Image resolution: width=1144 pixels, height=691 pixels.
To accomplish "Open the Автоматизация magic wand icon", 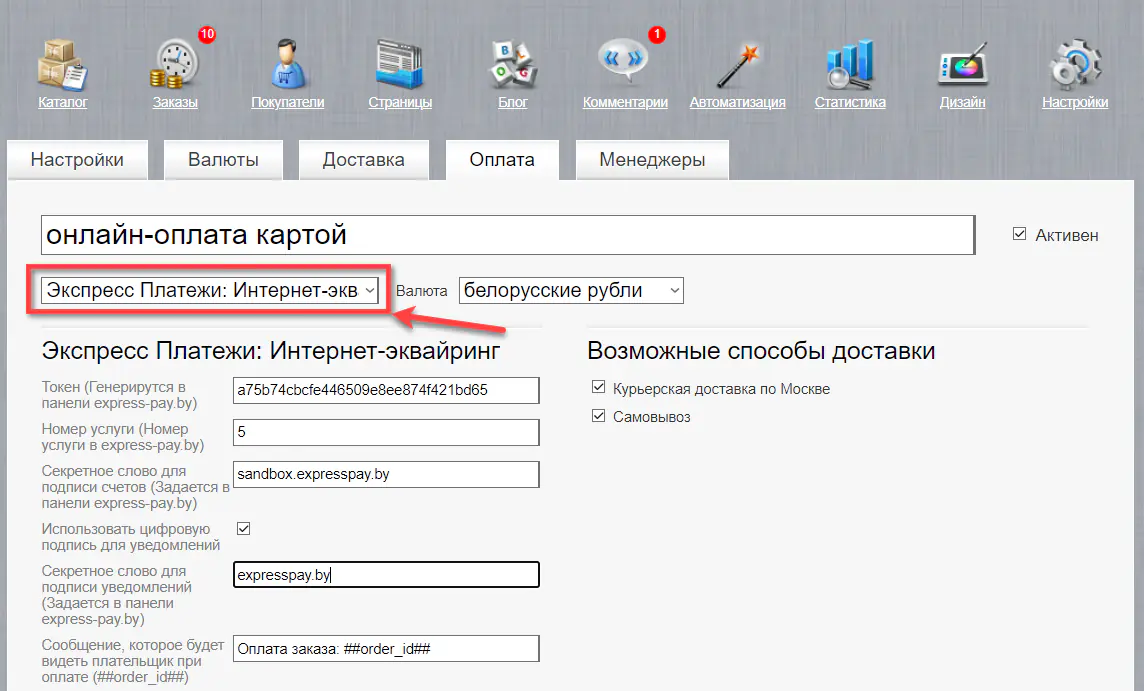I will pyautogui.click(x=737, y=60).
